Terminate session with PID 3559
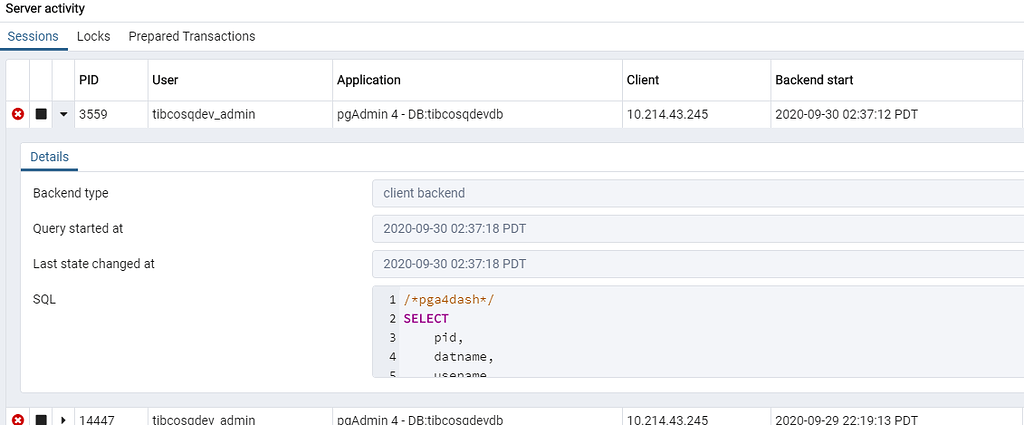 point(17,115)
